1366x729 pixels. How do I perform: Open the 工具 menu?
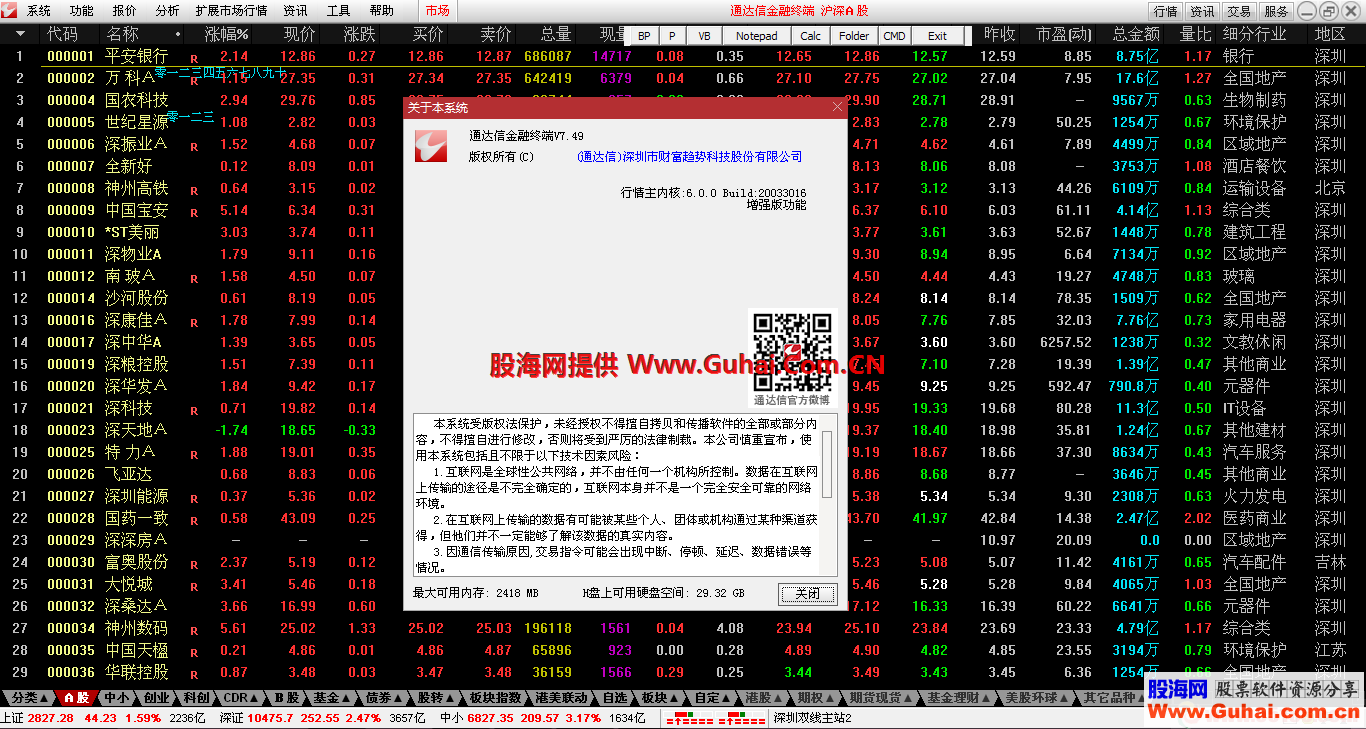(338, 11)
